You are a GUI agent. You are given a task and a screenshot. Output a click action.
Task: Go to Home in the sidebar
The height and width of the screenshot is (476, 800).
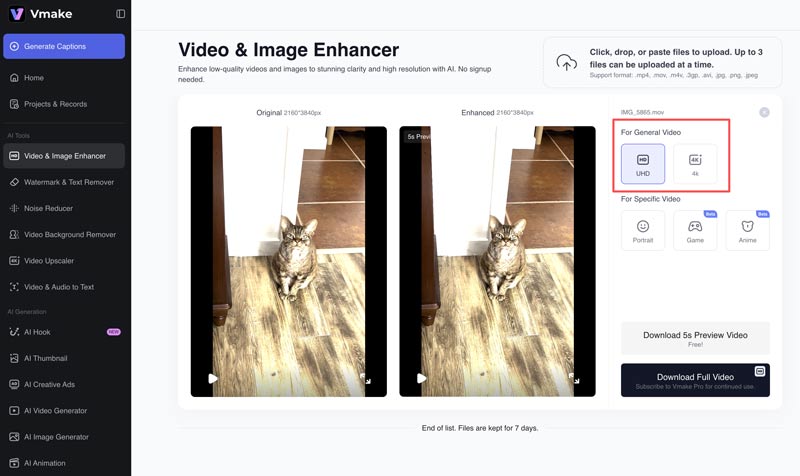pyautogui.click(x=64, y=78)
